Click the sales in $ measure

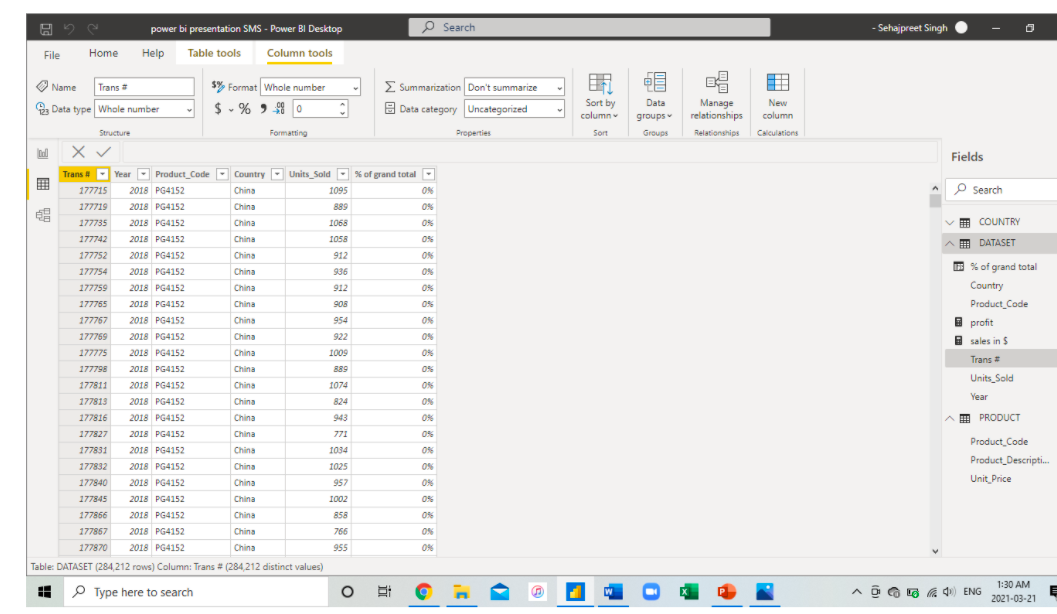987,340
